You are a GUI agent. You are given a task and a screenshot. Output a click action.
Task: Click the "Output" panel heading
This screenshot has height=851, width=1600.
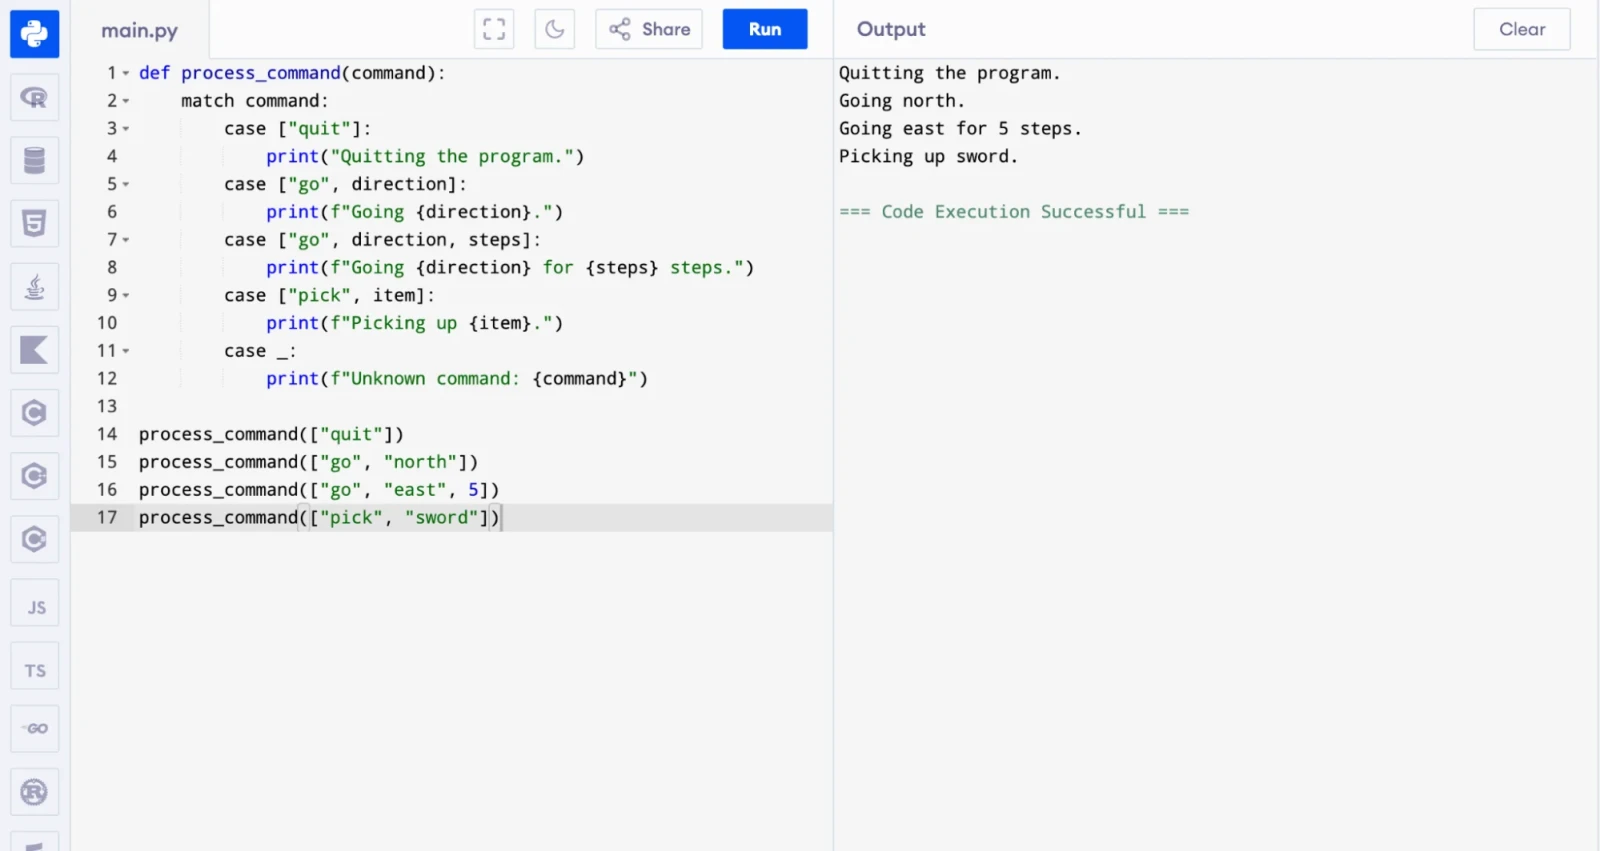(891, 29)
